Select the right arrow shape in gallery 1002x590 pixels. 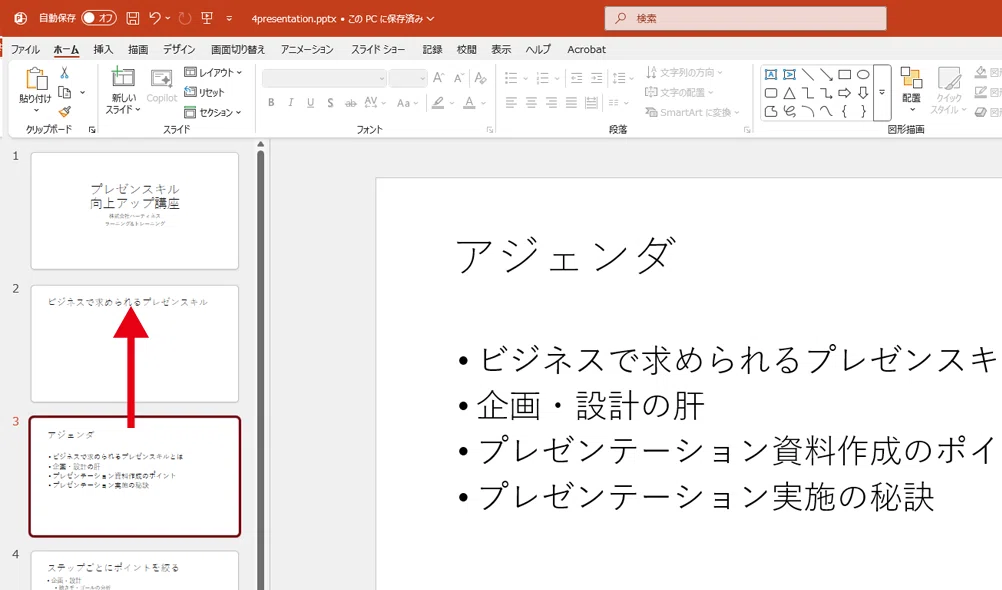click(844, 93)
